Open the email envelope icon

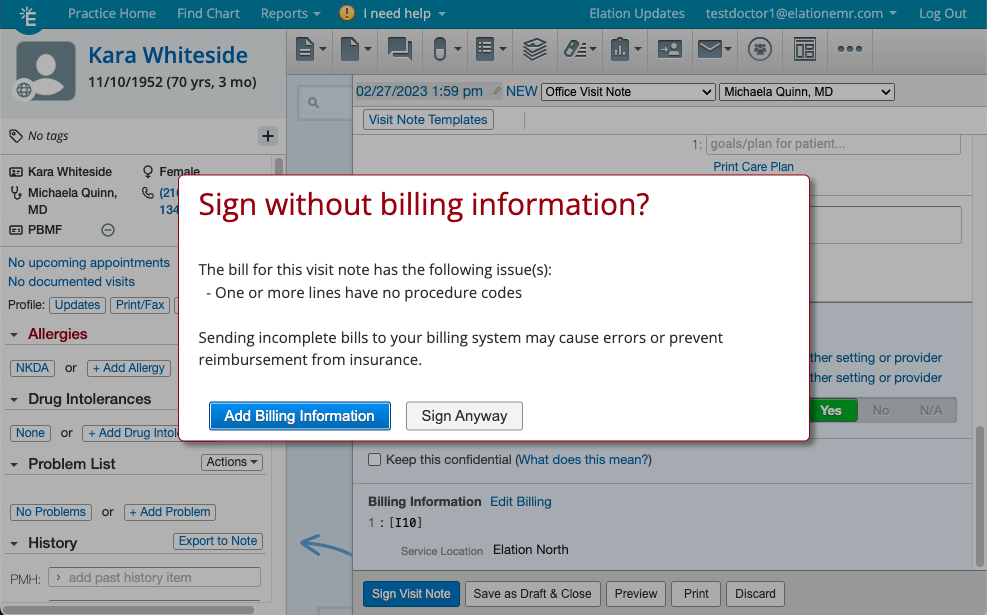pyautogui.click(x=709, y=50)
